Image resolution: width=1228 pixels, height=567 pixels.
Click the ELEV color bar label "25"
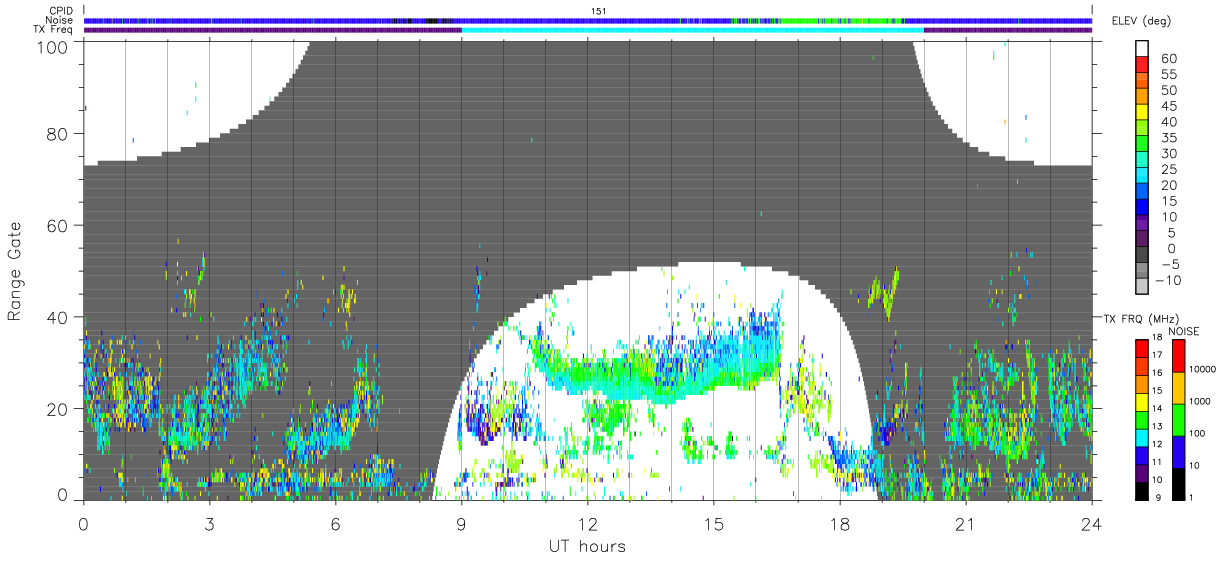click(1169, 169)
